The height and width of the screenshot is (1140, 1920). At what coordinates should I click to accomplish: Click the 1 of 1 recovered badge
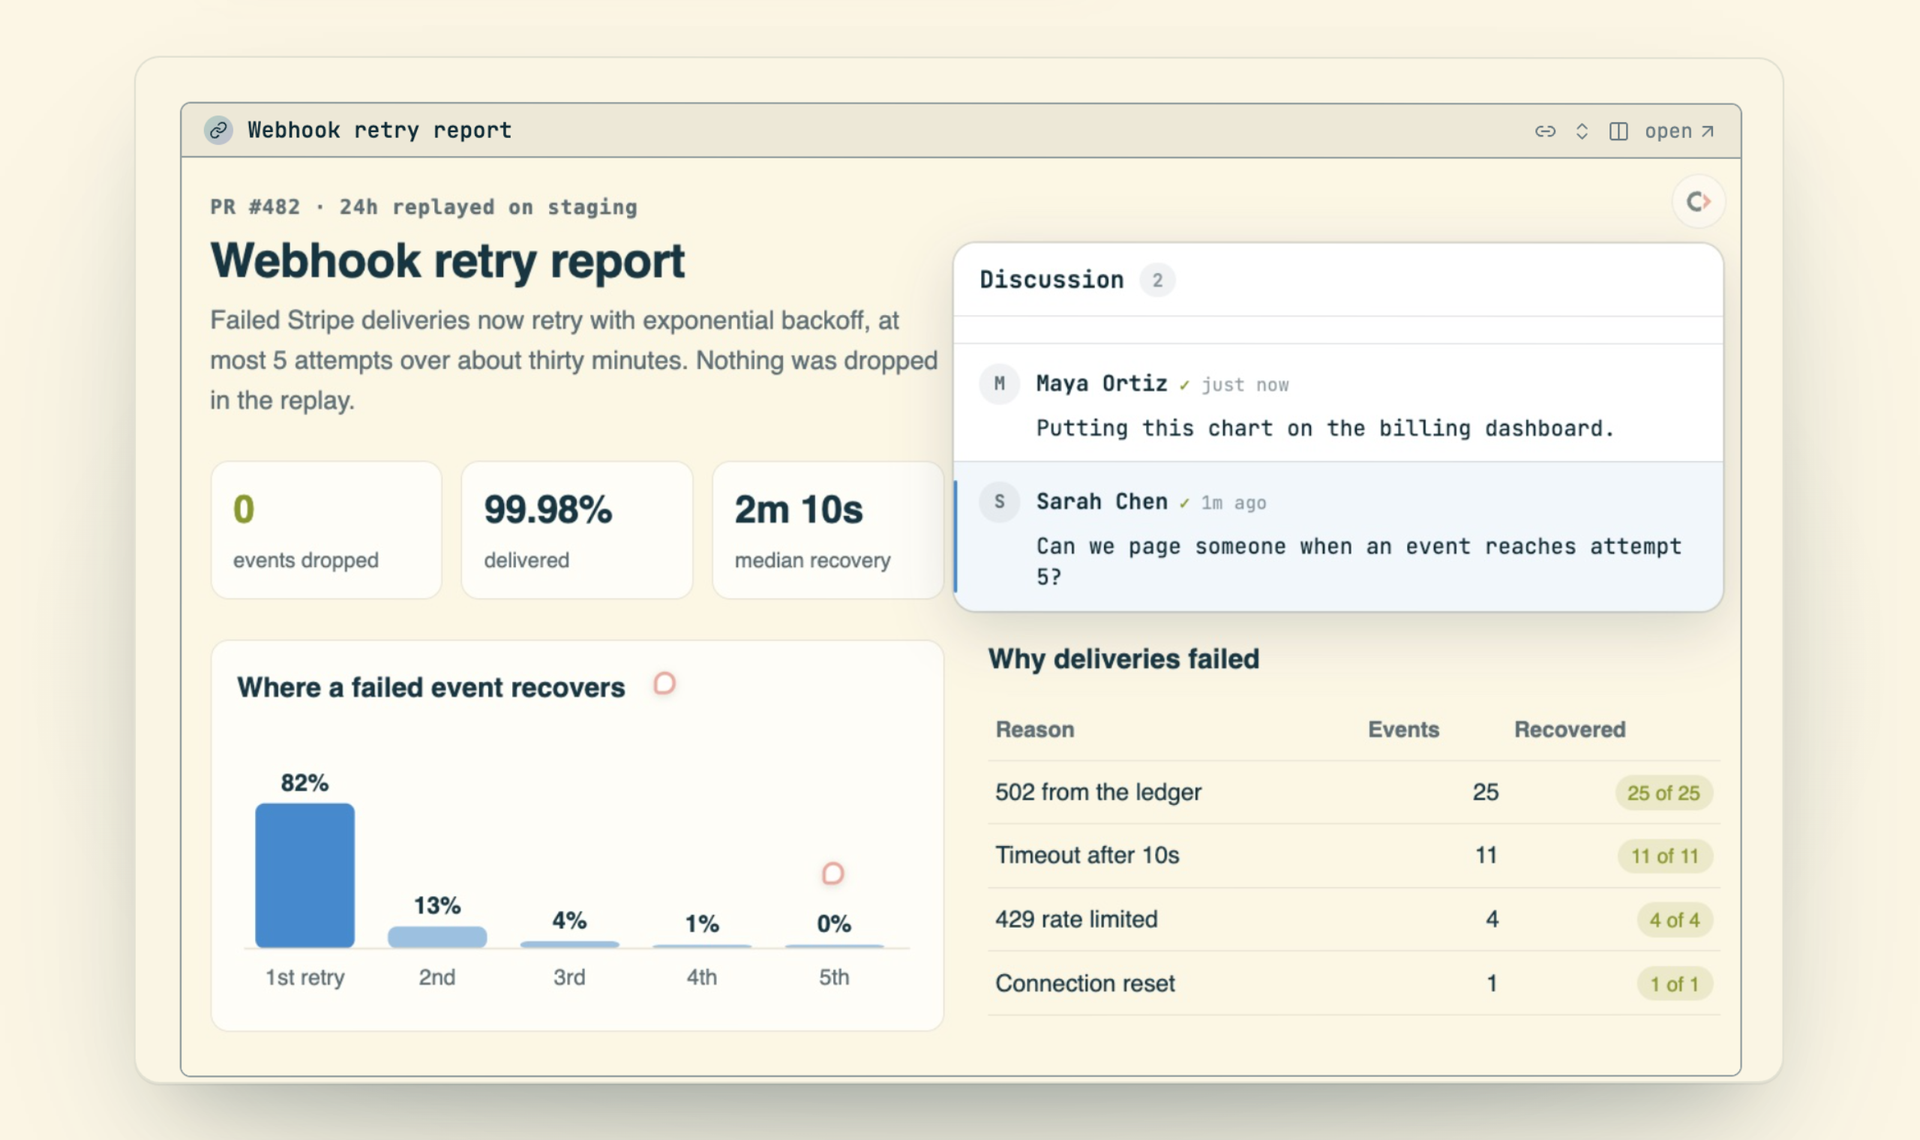click(1675, 984)
